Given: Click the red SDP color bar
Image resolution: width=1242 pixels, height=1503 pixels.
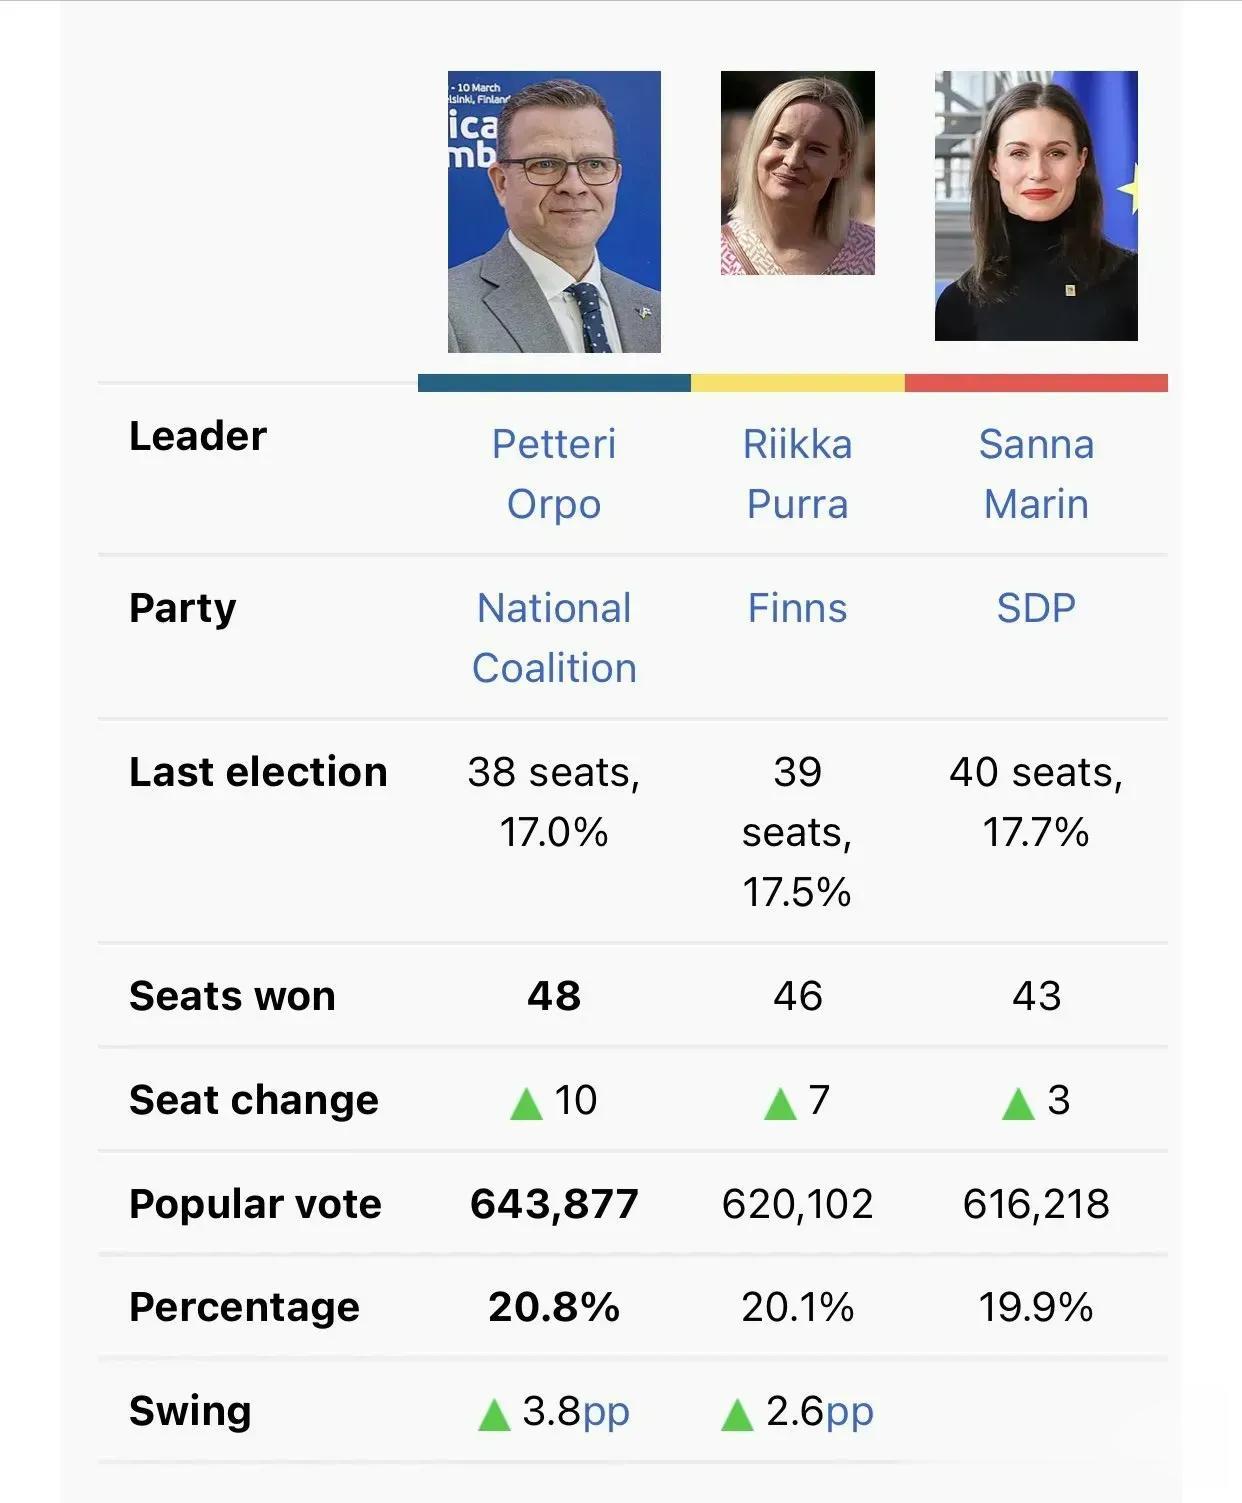Looking at the screenshot, I should (x=1036, y=383).
